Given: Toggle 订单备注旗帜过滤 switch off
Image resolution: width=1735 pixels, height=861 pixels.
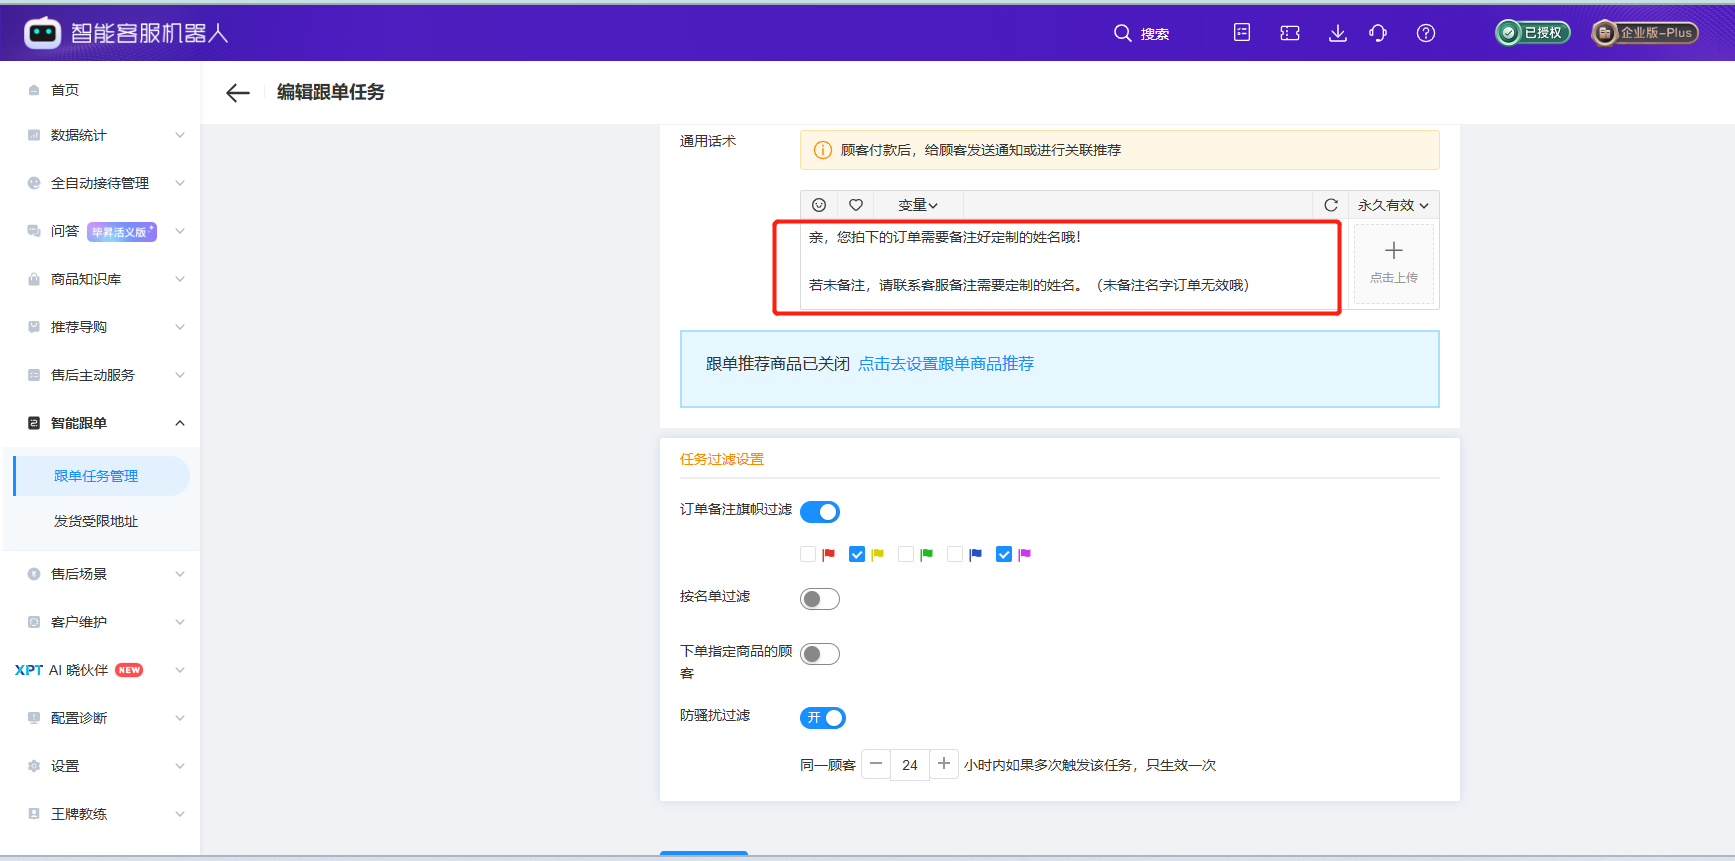Looking at the screenshot, I should [x=820, y=512].
